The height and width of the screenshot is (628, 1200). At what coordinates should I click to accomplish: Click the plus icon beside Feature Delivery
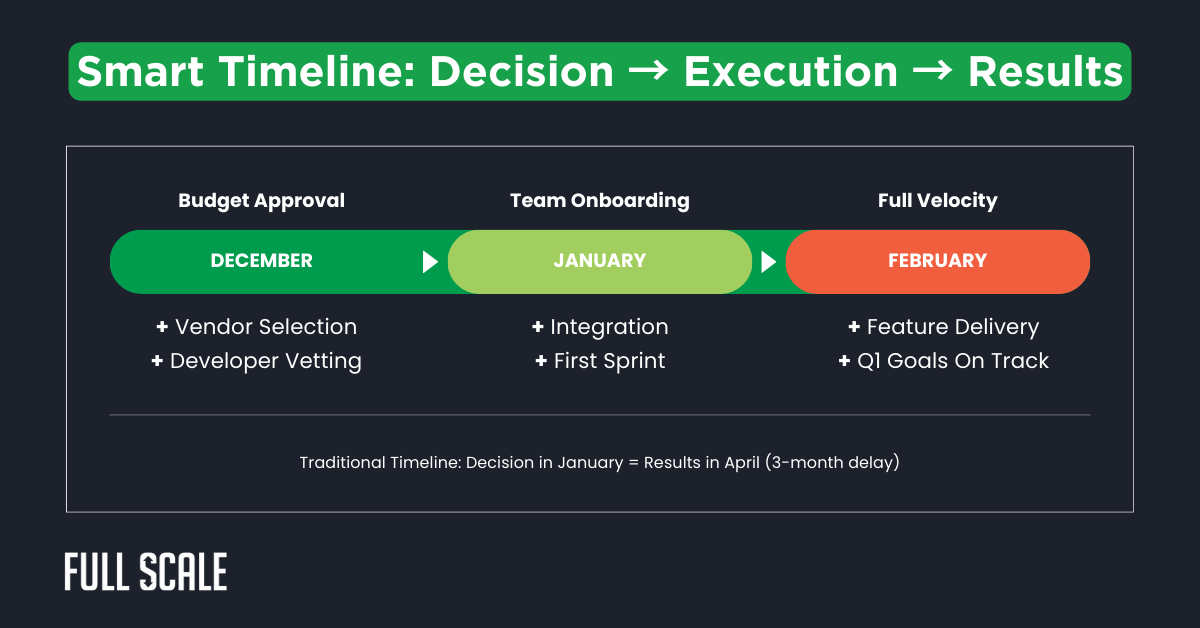tap(854, 327)
